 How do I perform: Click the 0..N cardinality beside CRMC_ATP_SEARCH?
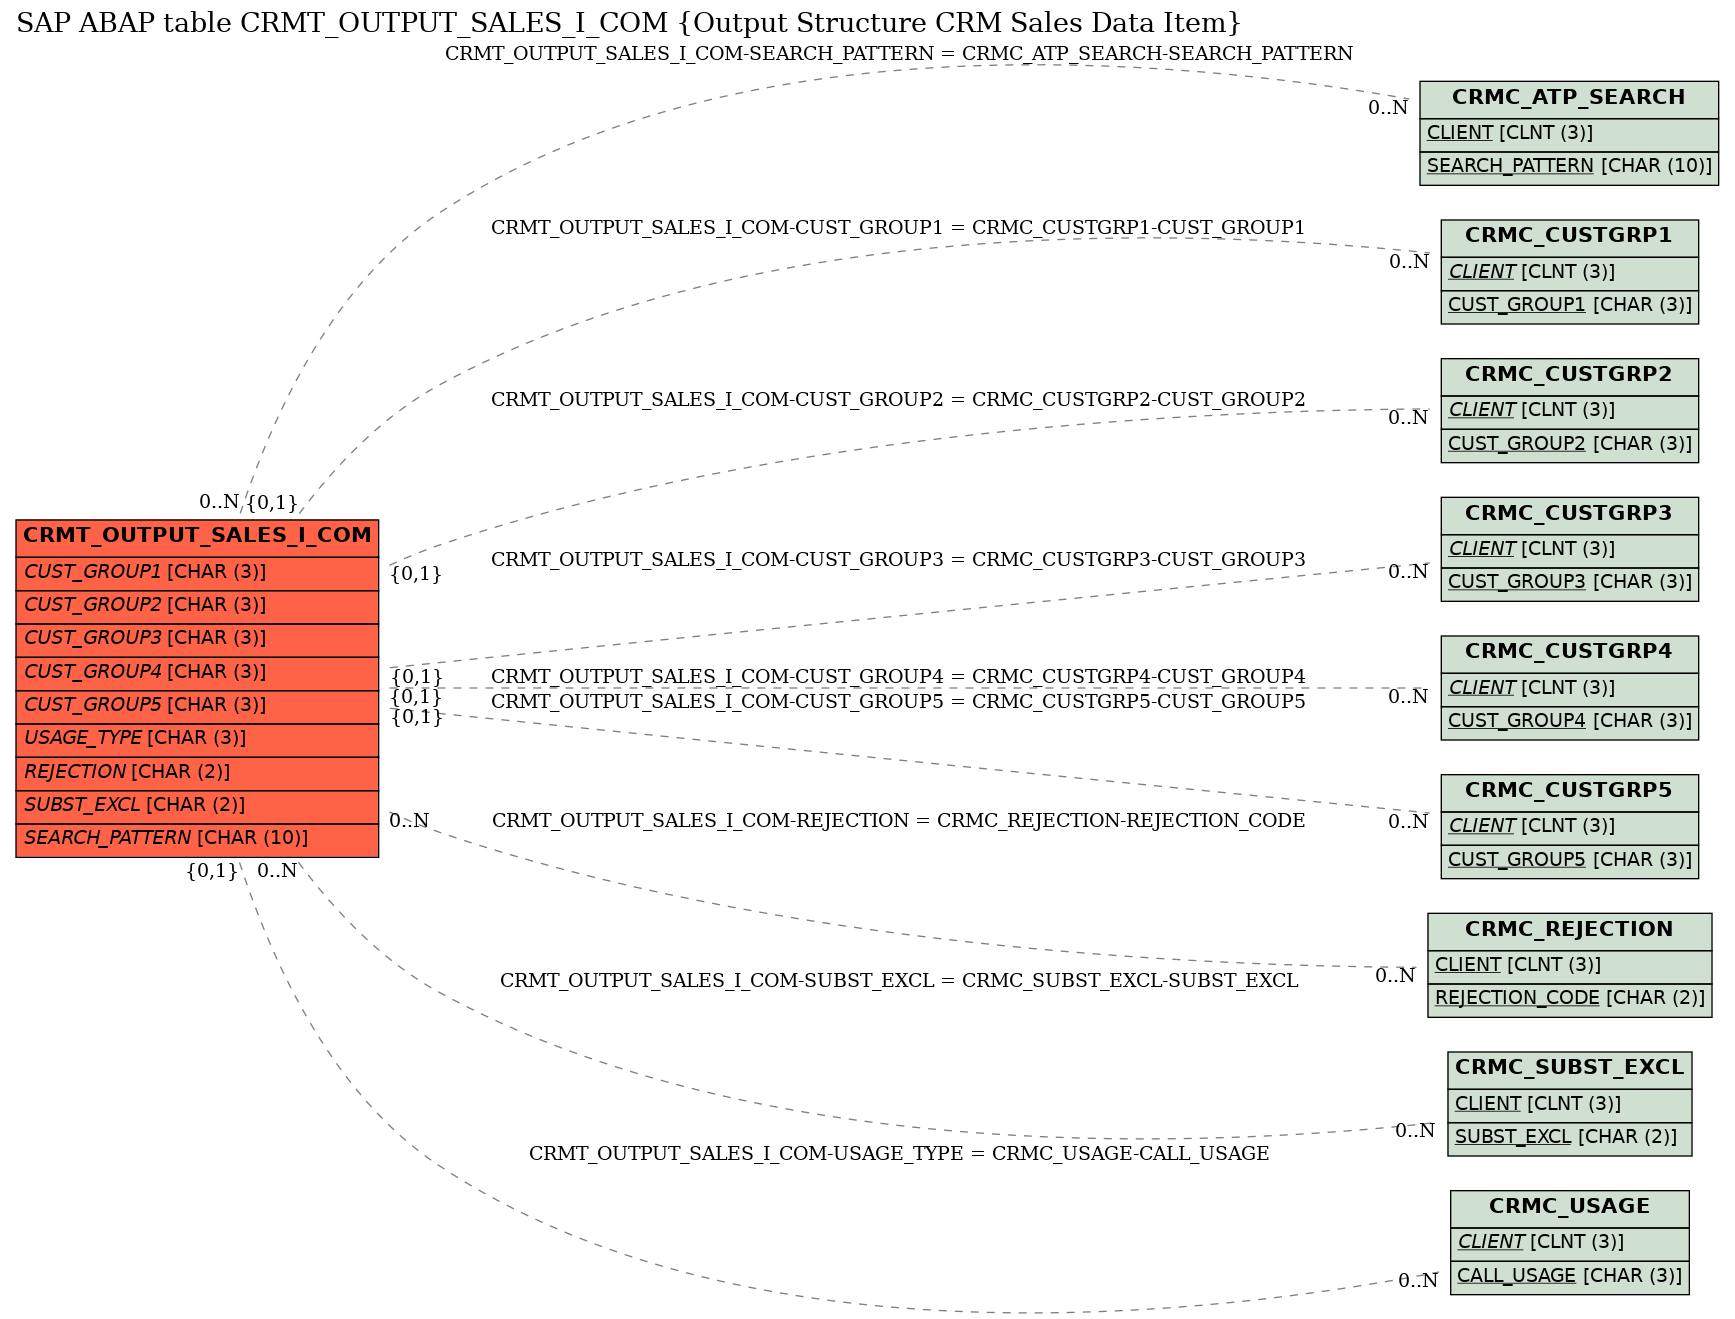1388,108
